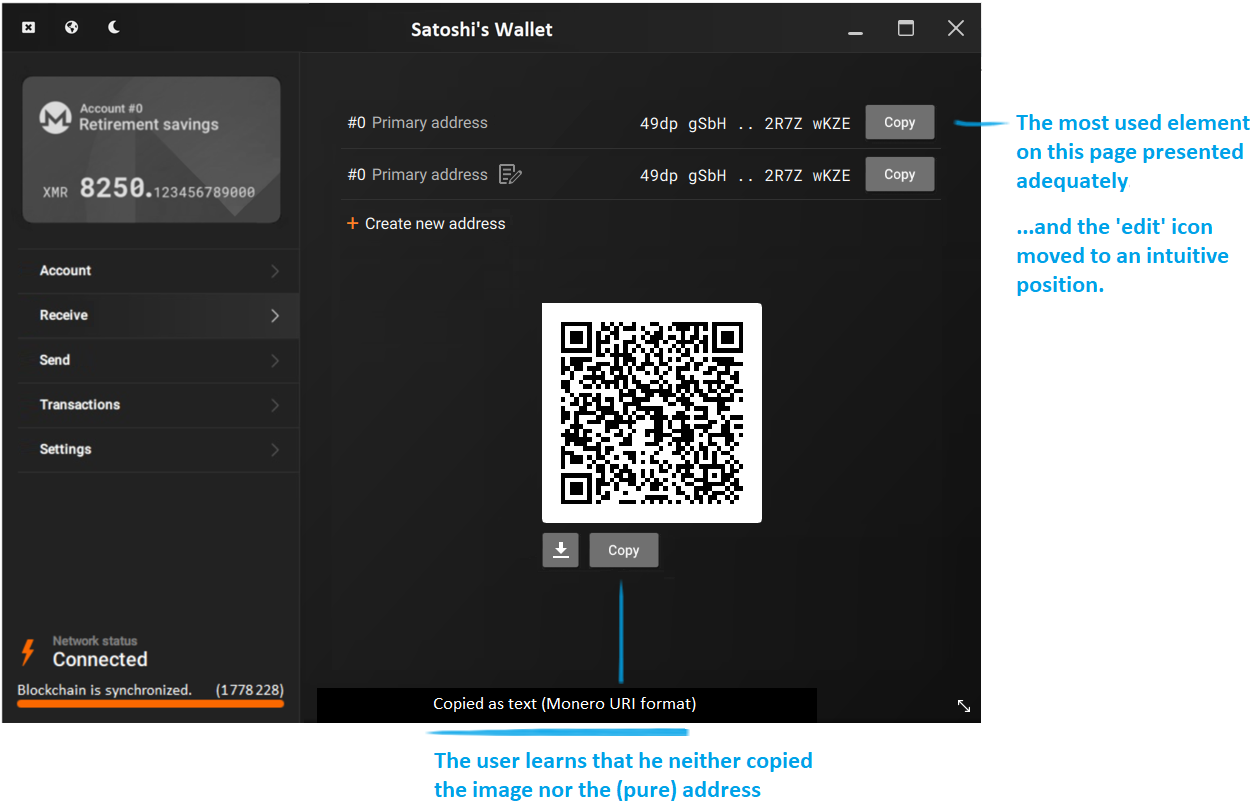Expand the Transactions row chevron
This screenshot has width=1255, height=806.
275,406
